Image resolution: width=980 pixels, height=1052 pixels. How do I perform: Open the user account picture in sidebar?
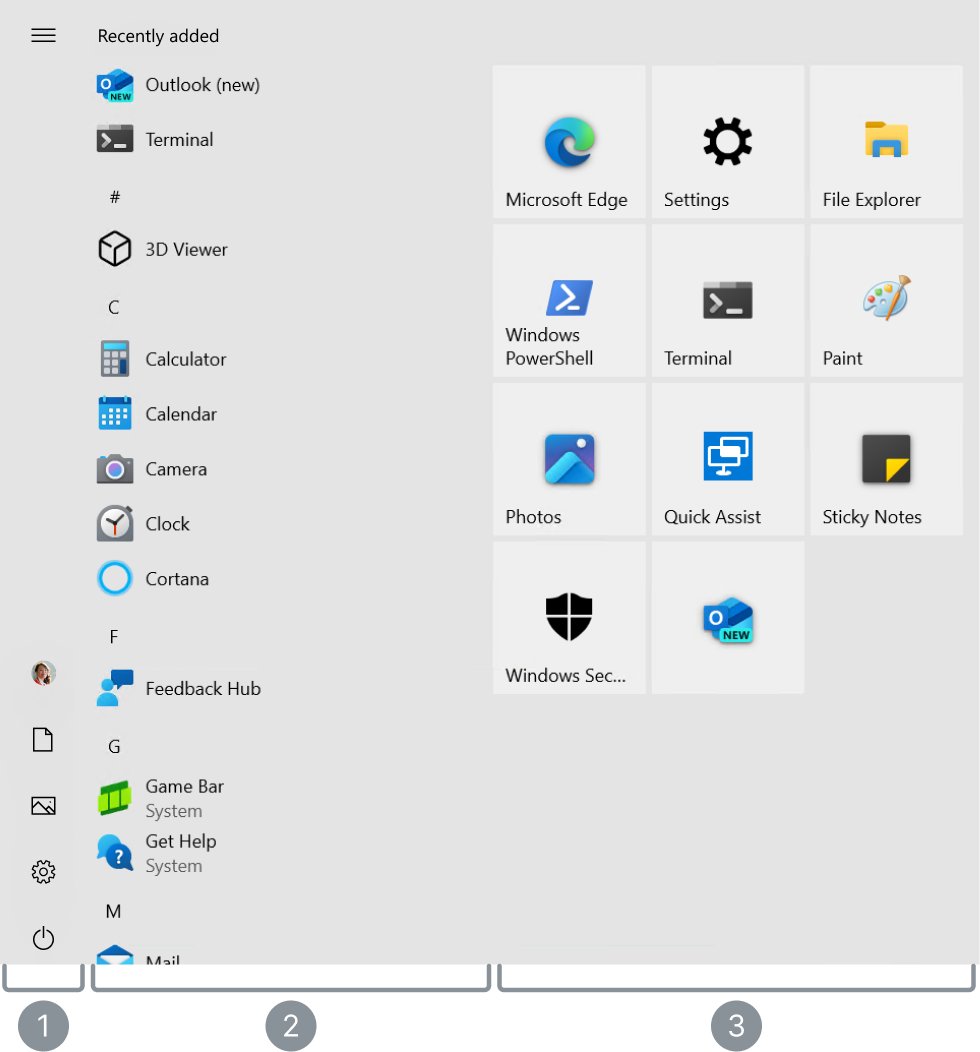tap(44, 673)
